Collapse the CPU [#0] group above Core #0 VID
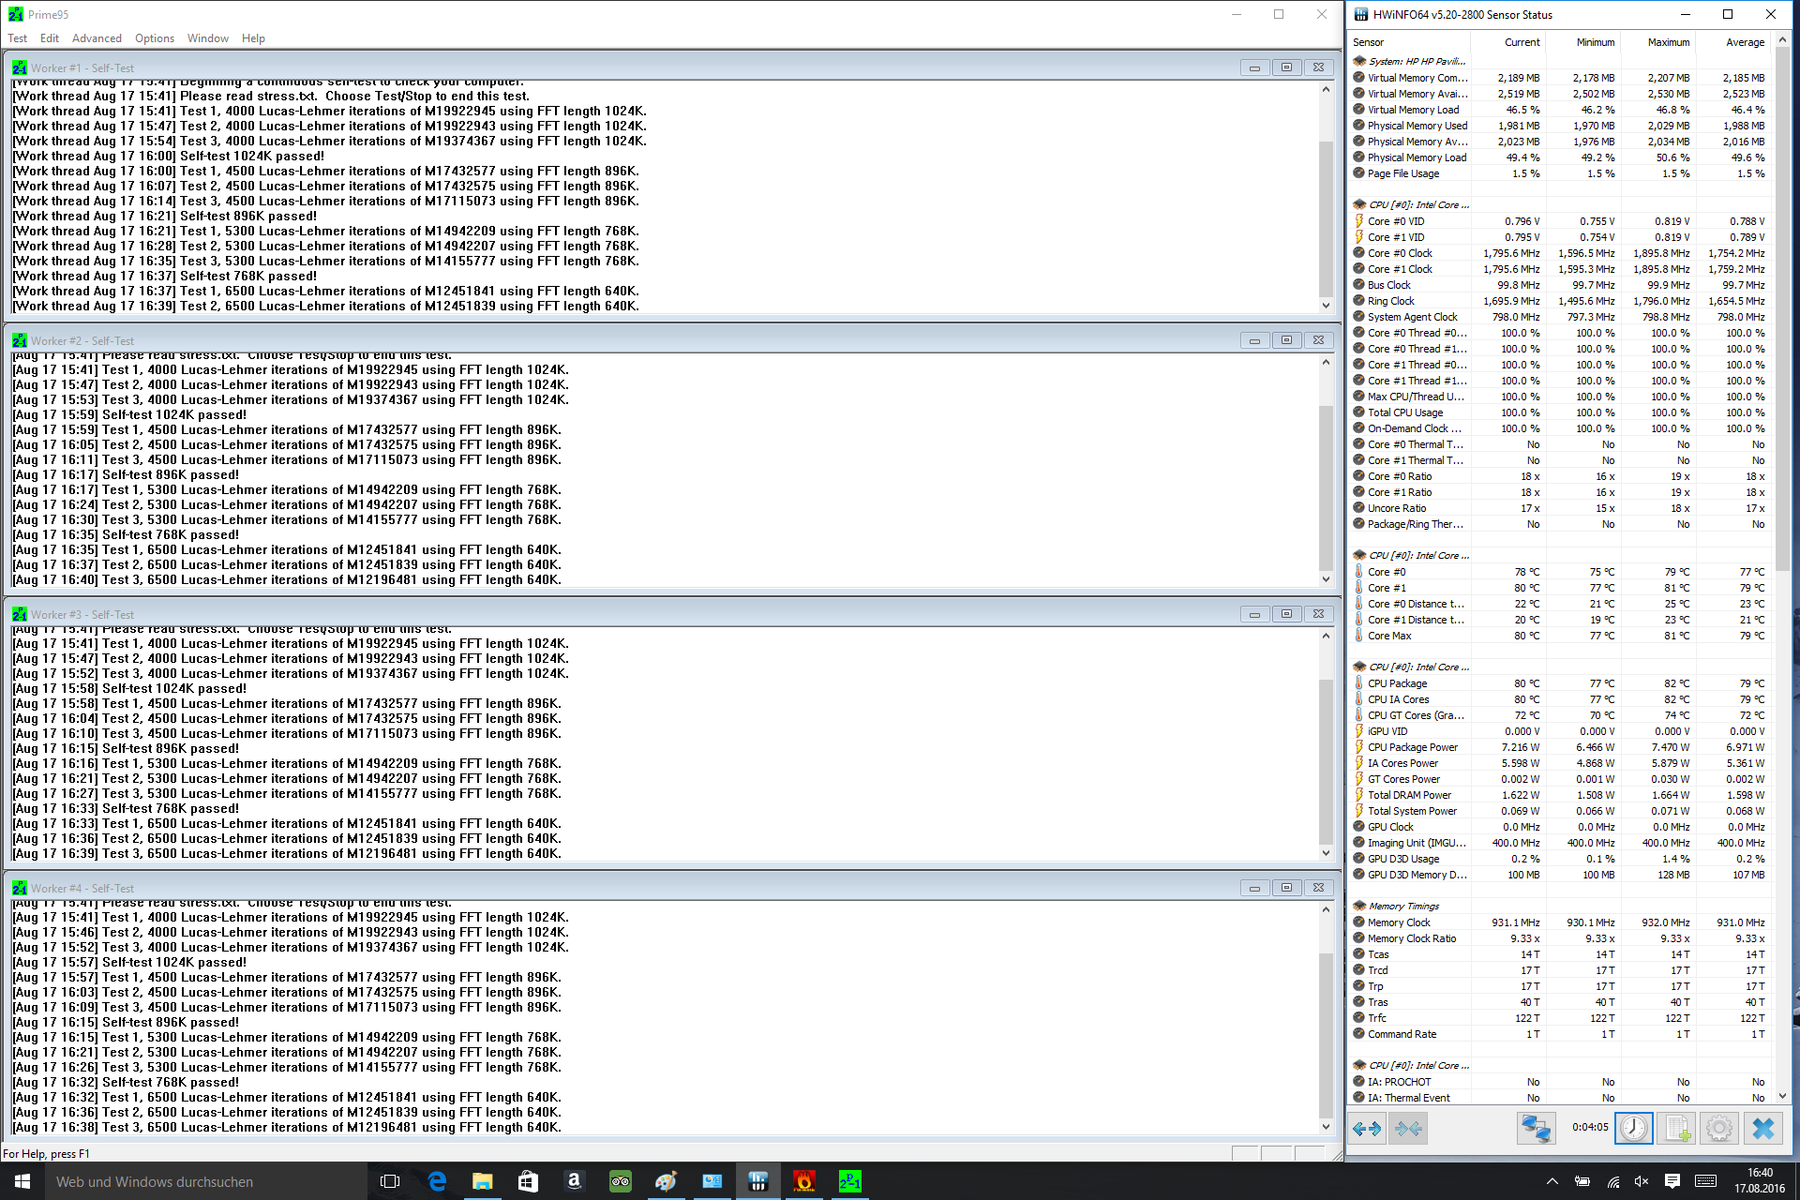Screen dimensions: 1800x1200 [1359, 205]
